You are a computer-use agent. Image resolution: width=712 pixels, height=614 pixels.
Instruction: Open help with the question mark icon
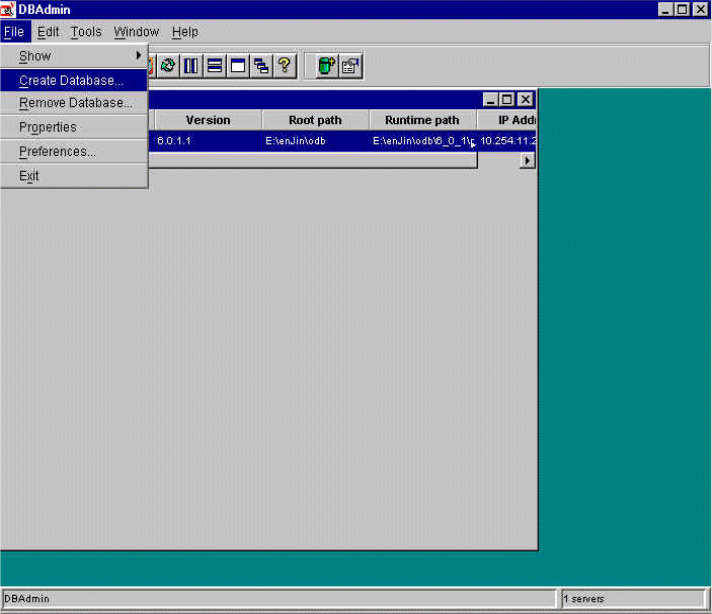tap(285, 66)
